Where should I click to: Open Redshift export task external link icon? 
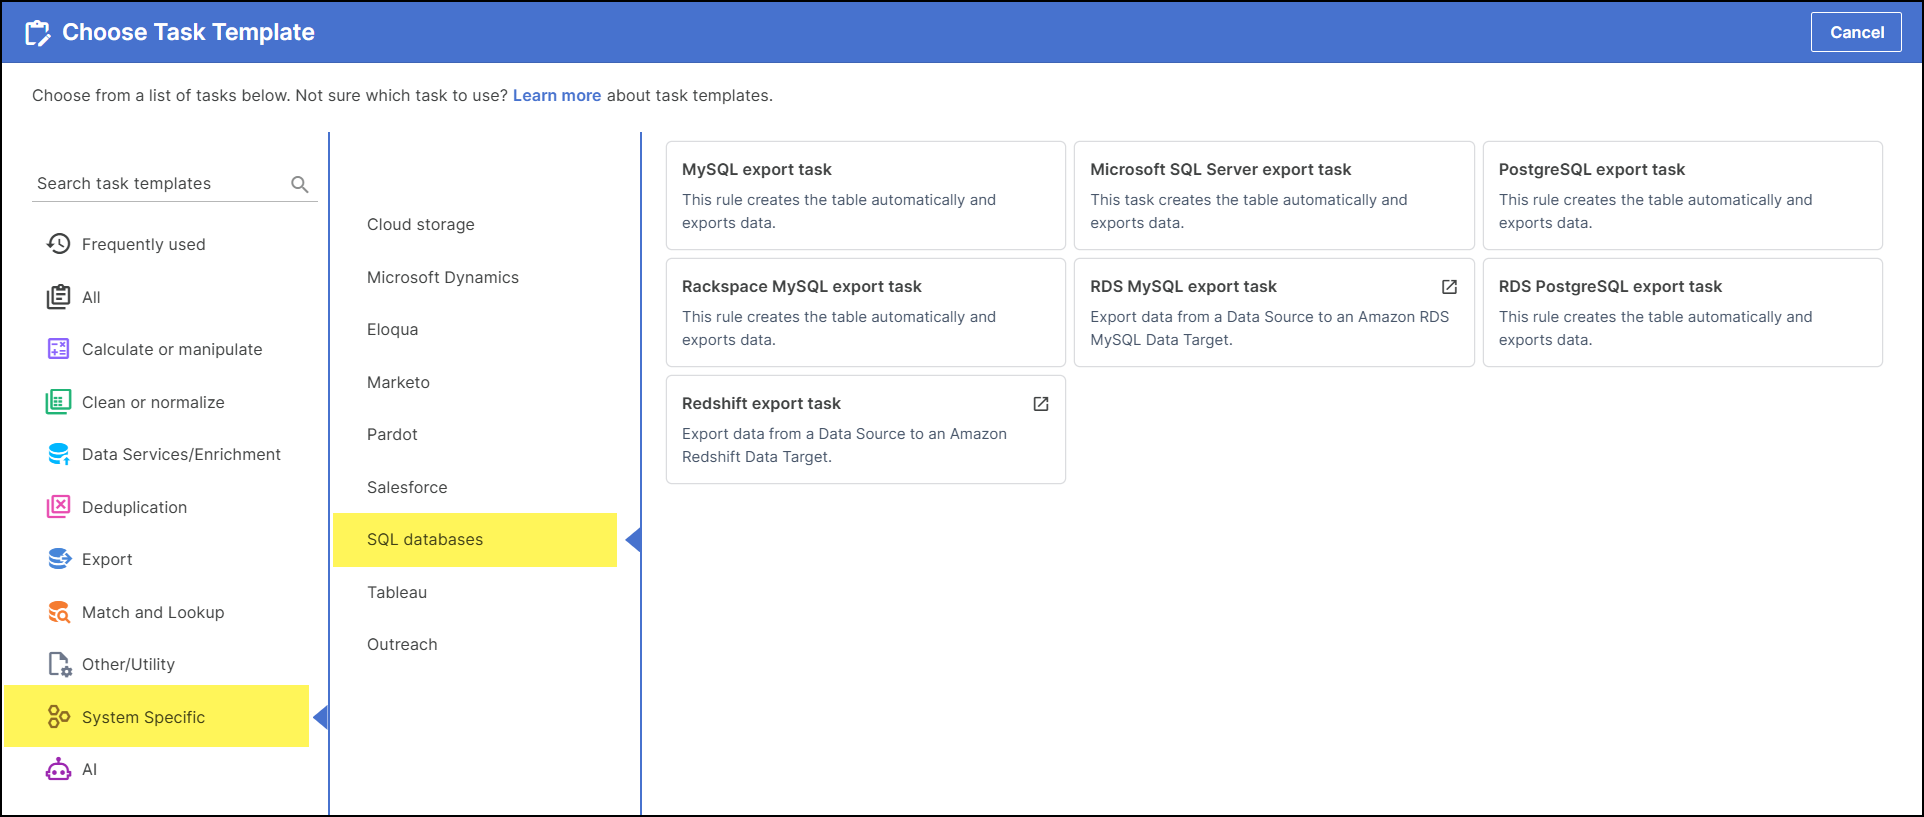click(1041, 404)
